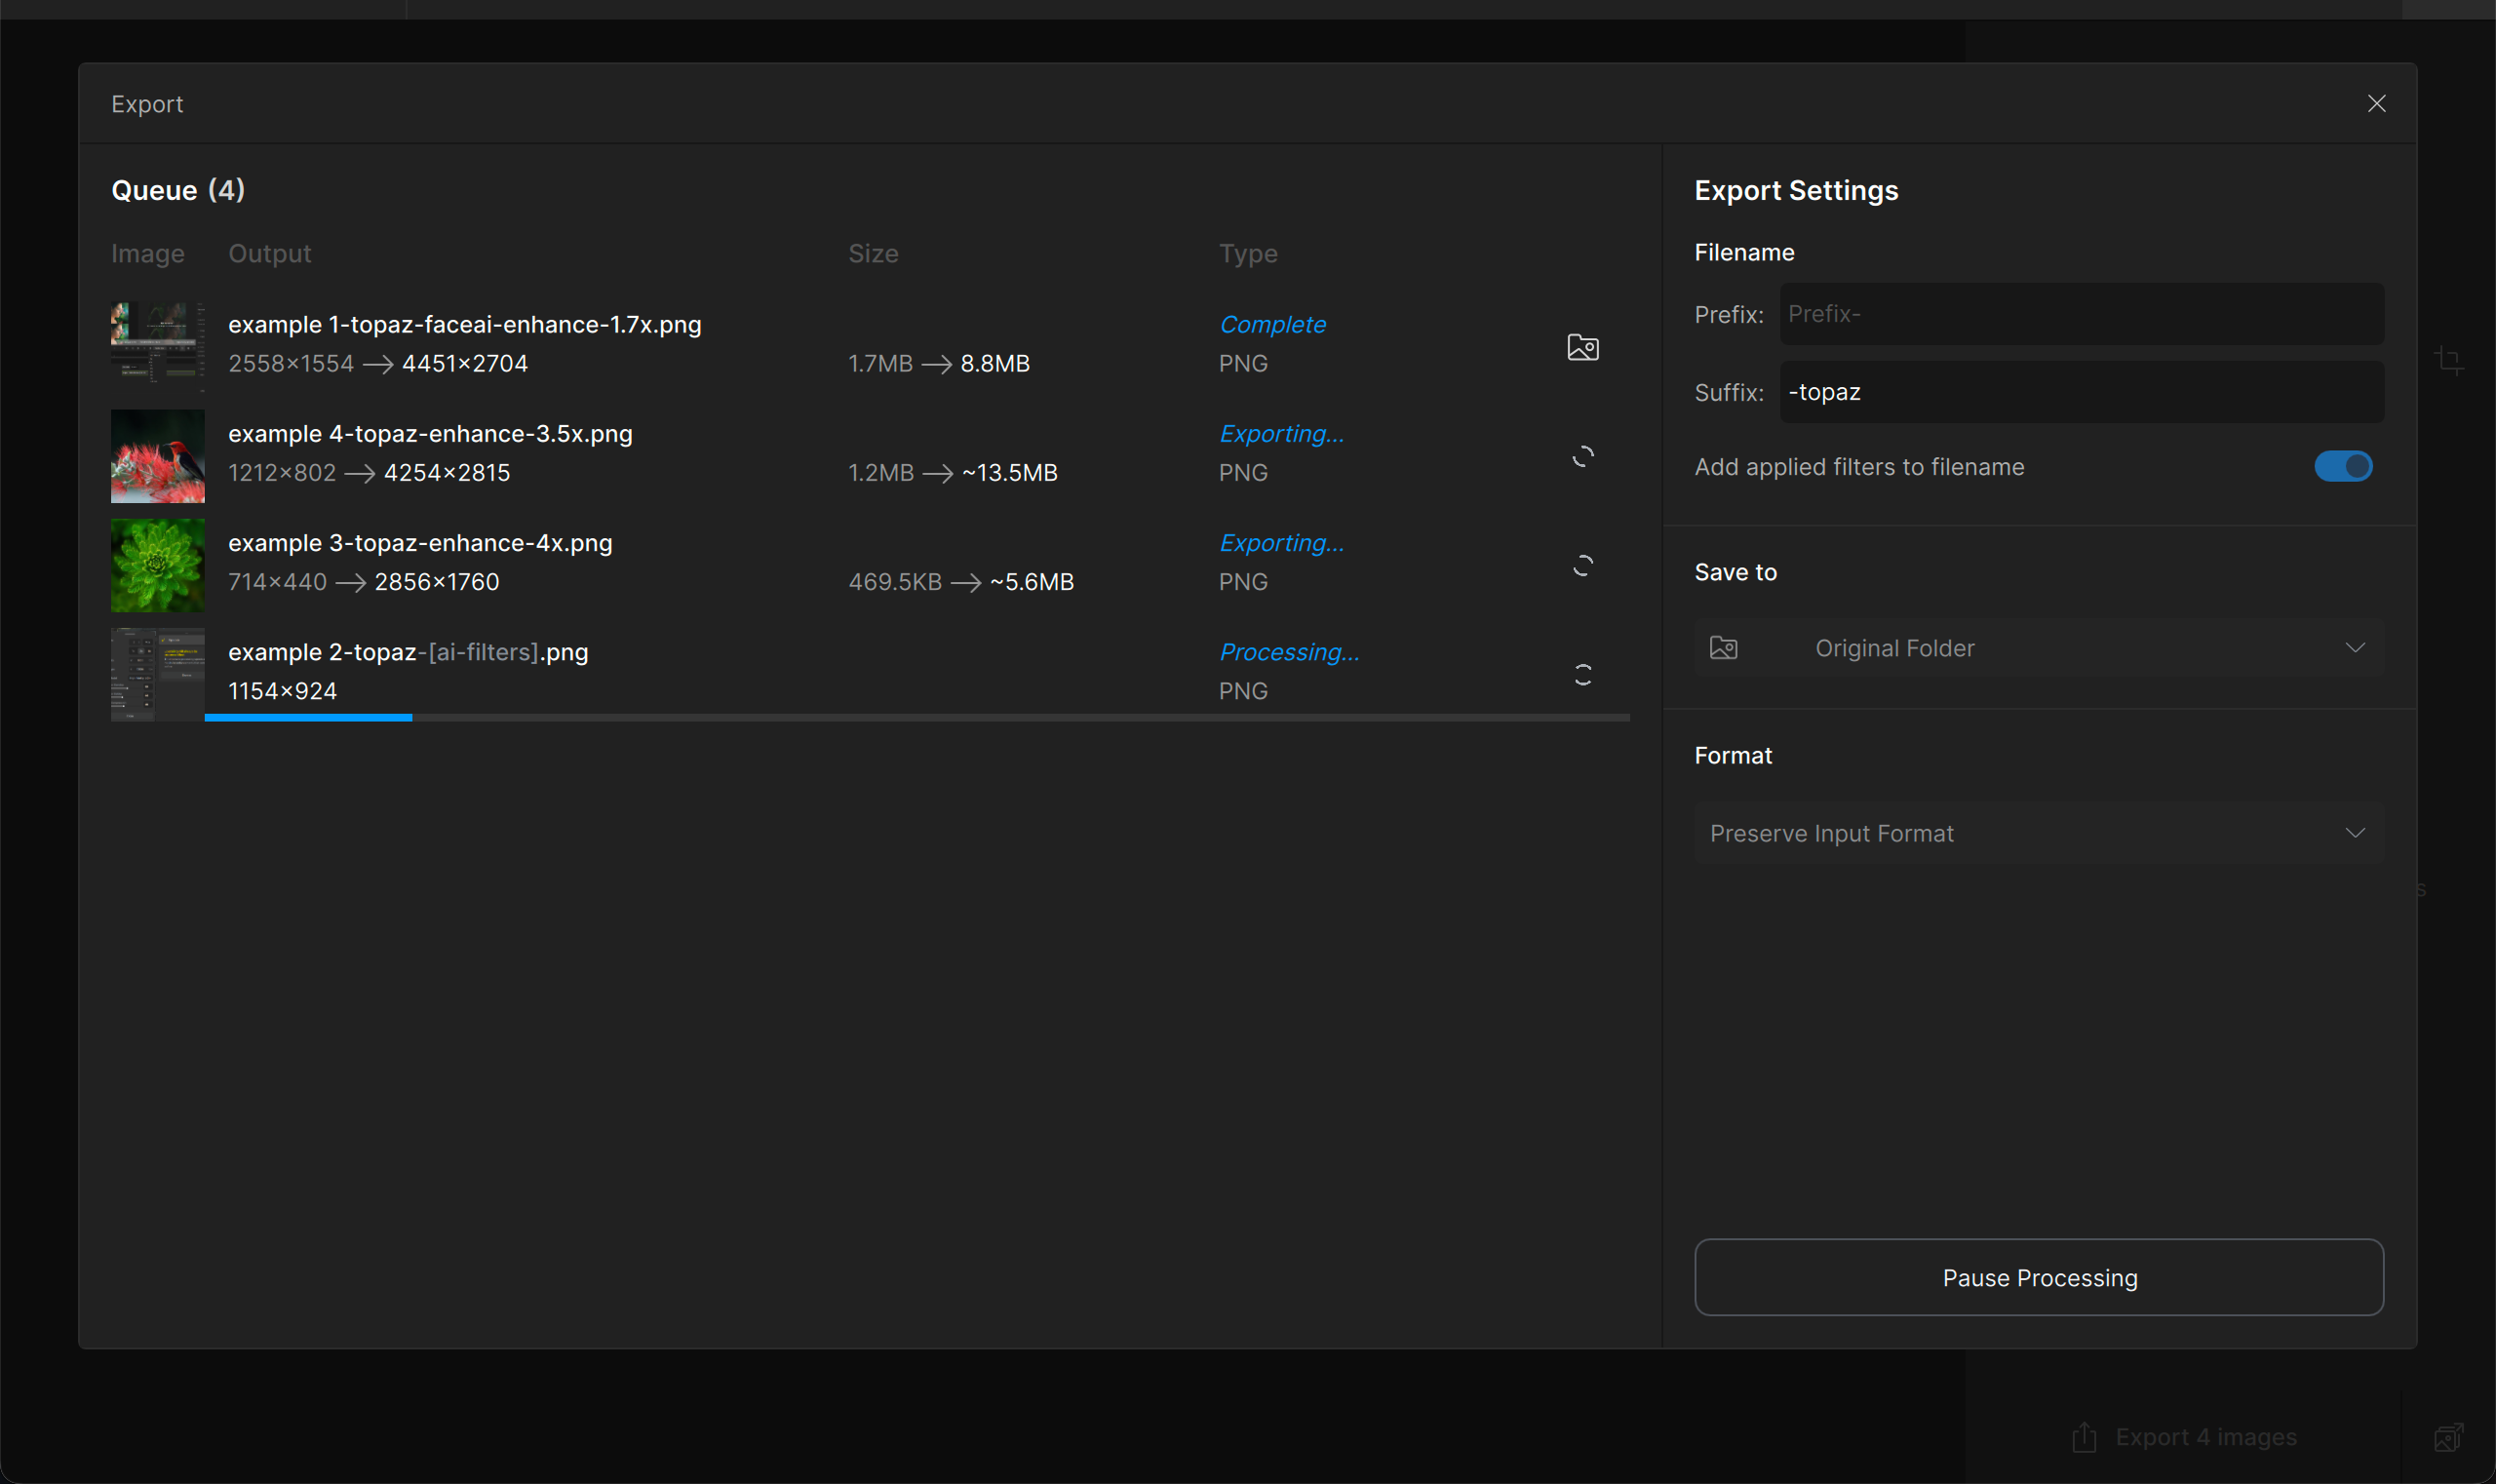This screenshot has height=1484, width=2496.
Task: Select the green flower thumbnail example 3
Action: click(x=157, y=565)
